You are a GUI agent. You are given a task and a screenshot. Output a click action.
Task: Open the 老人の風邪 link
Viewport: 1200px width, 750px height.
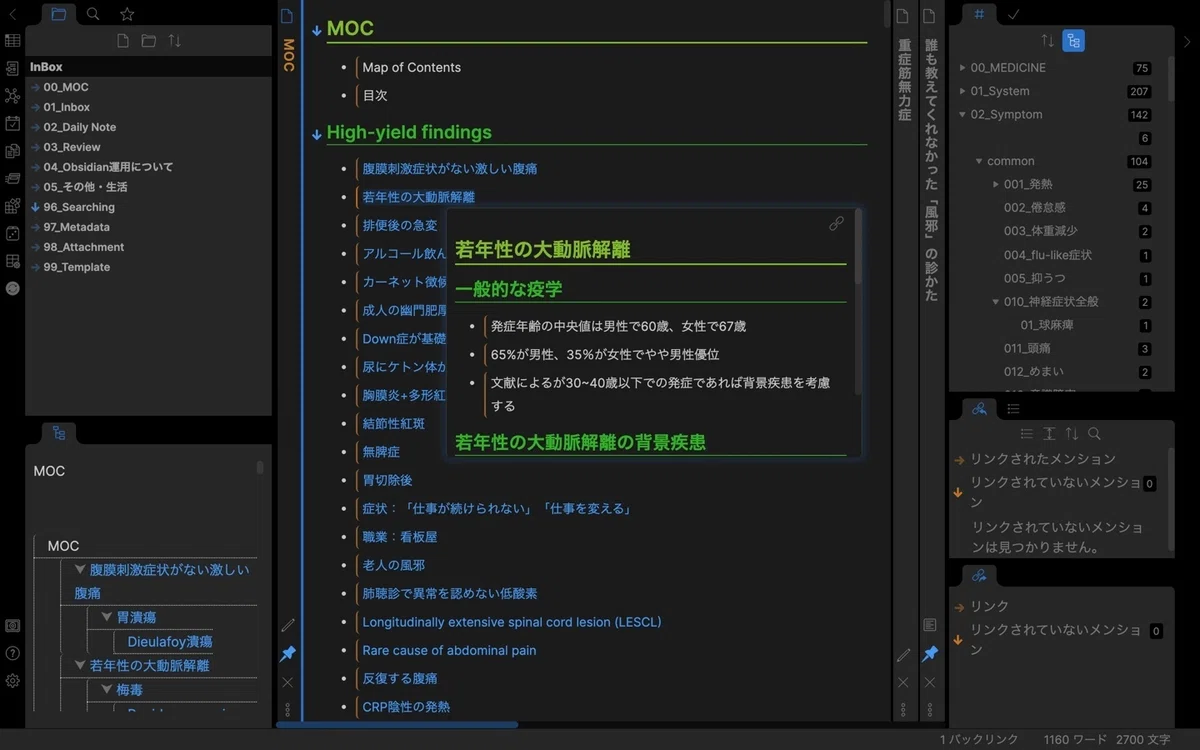[394, 565]
